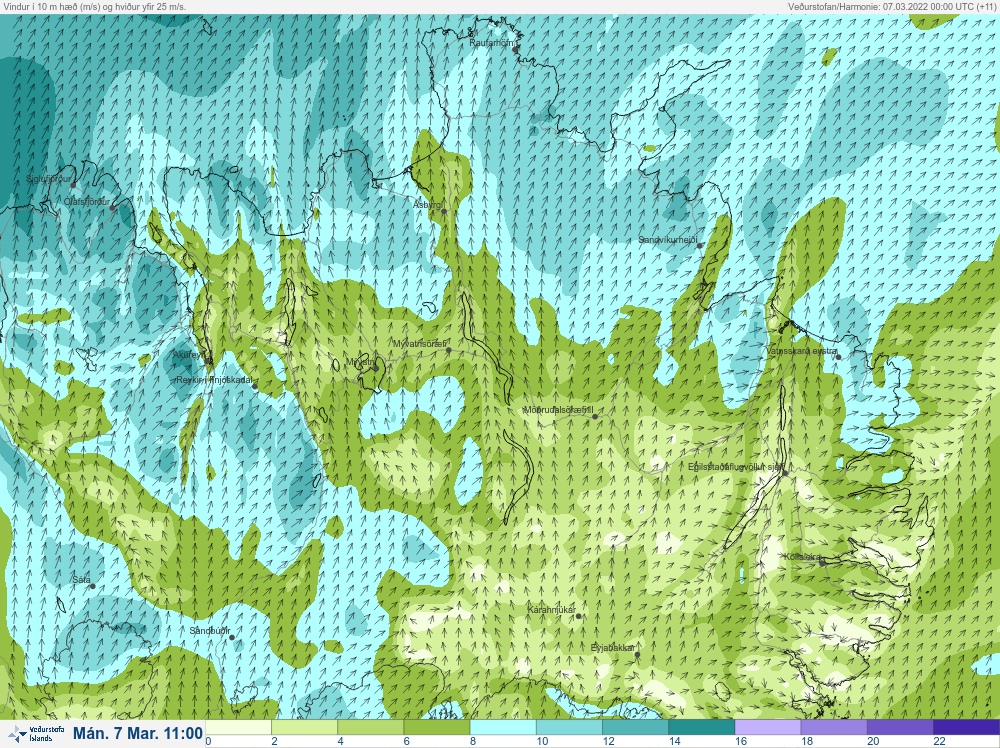Select the Ásbyrgi station marker

[444, 211]
